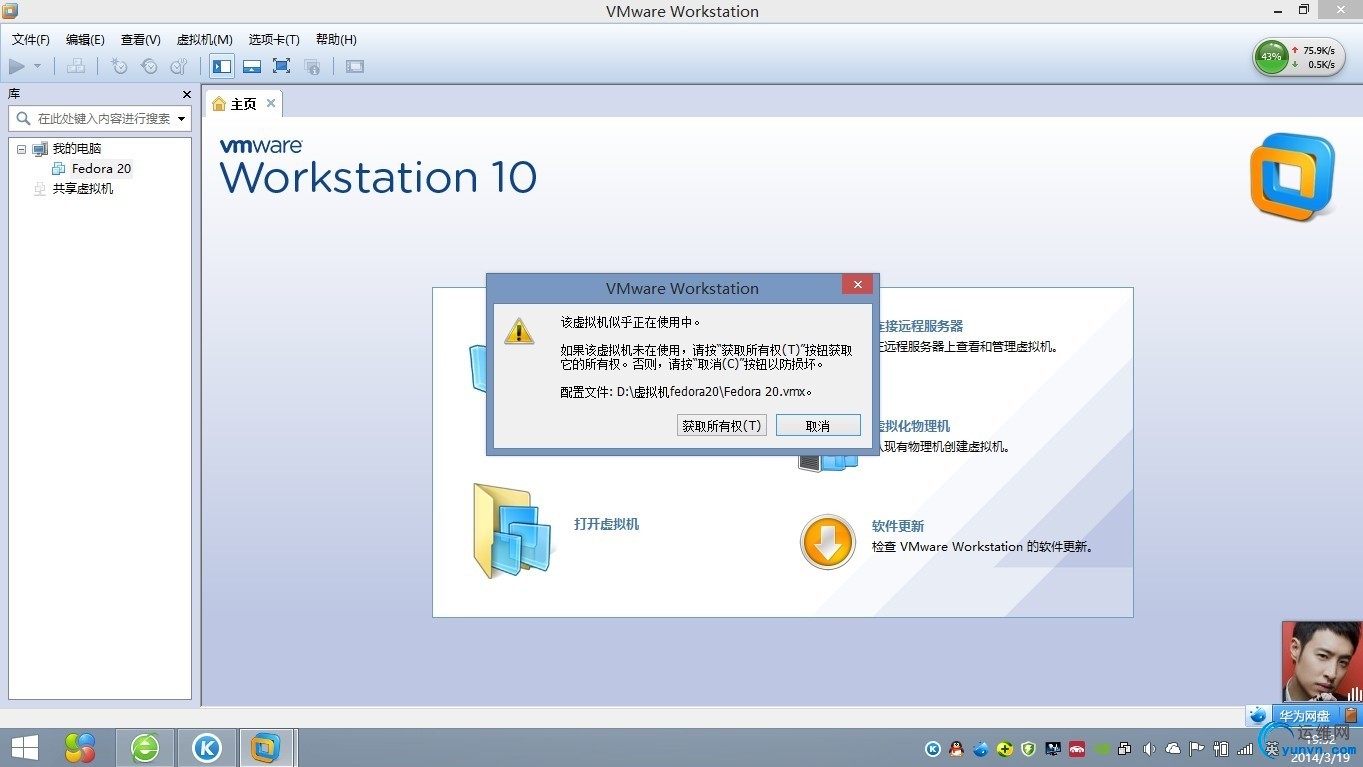Open the Power On dropdown arrow
The width and height of the screenshot is (1363, 767).
click(38, 67)
